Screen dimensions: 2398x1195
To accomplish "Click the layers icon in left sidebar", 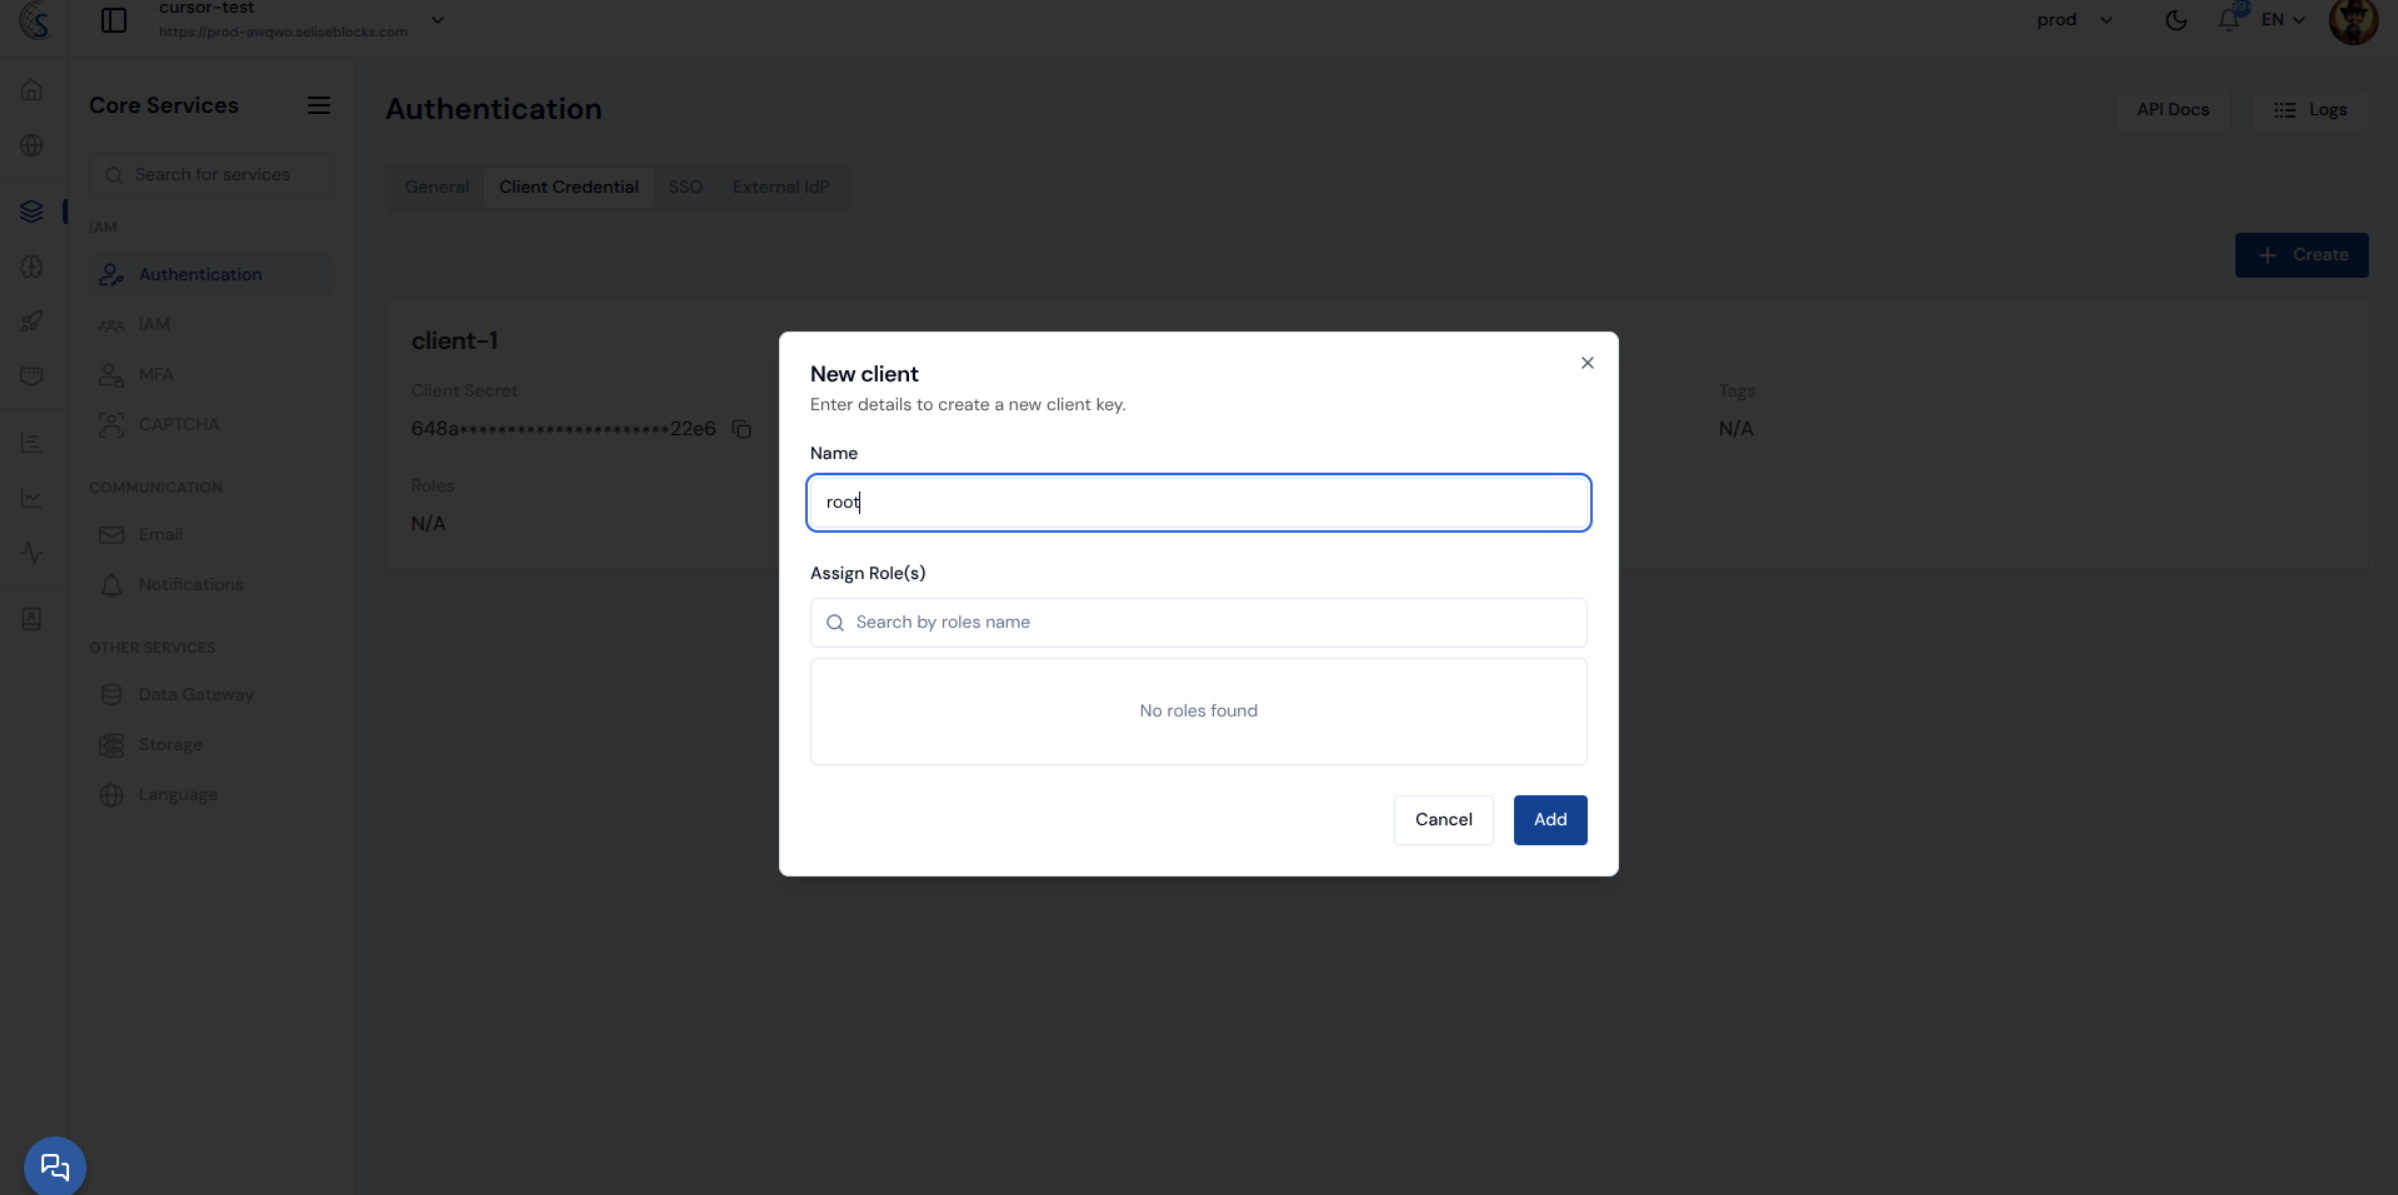I will point(32,210).
